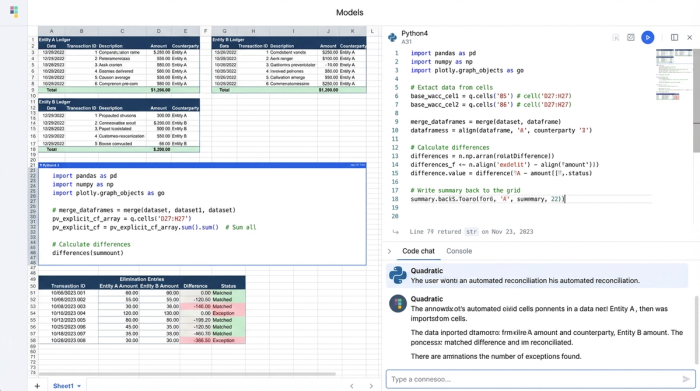This screenshot has height=391, width=700.
Task: Click the '# Write summary back to the grid' comment
Action: [x=465, y=190]
